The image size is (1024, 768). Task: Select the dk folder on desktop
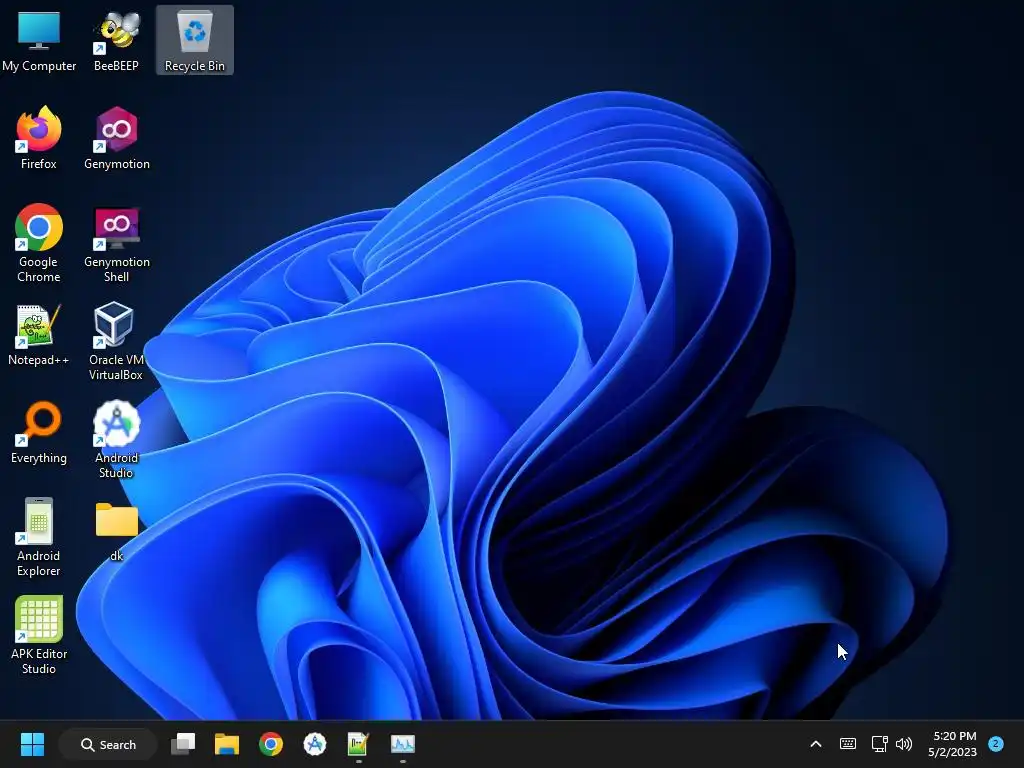(116, 530)
